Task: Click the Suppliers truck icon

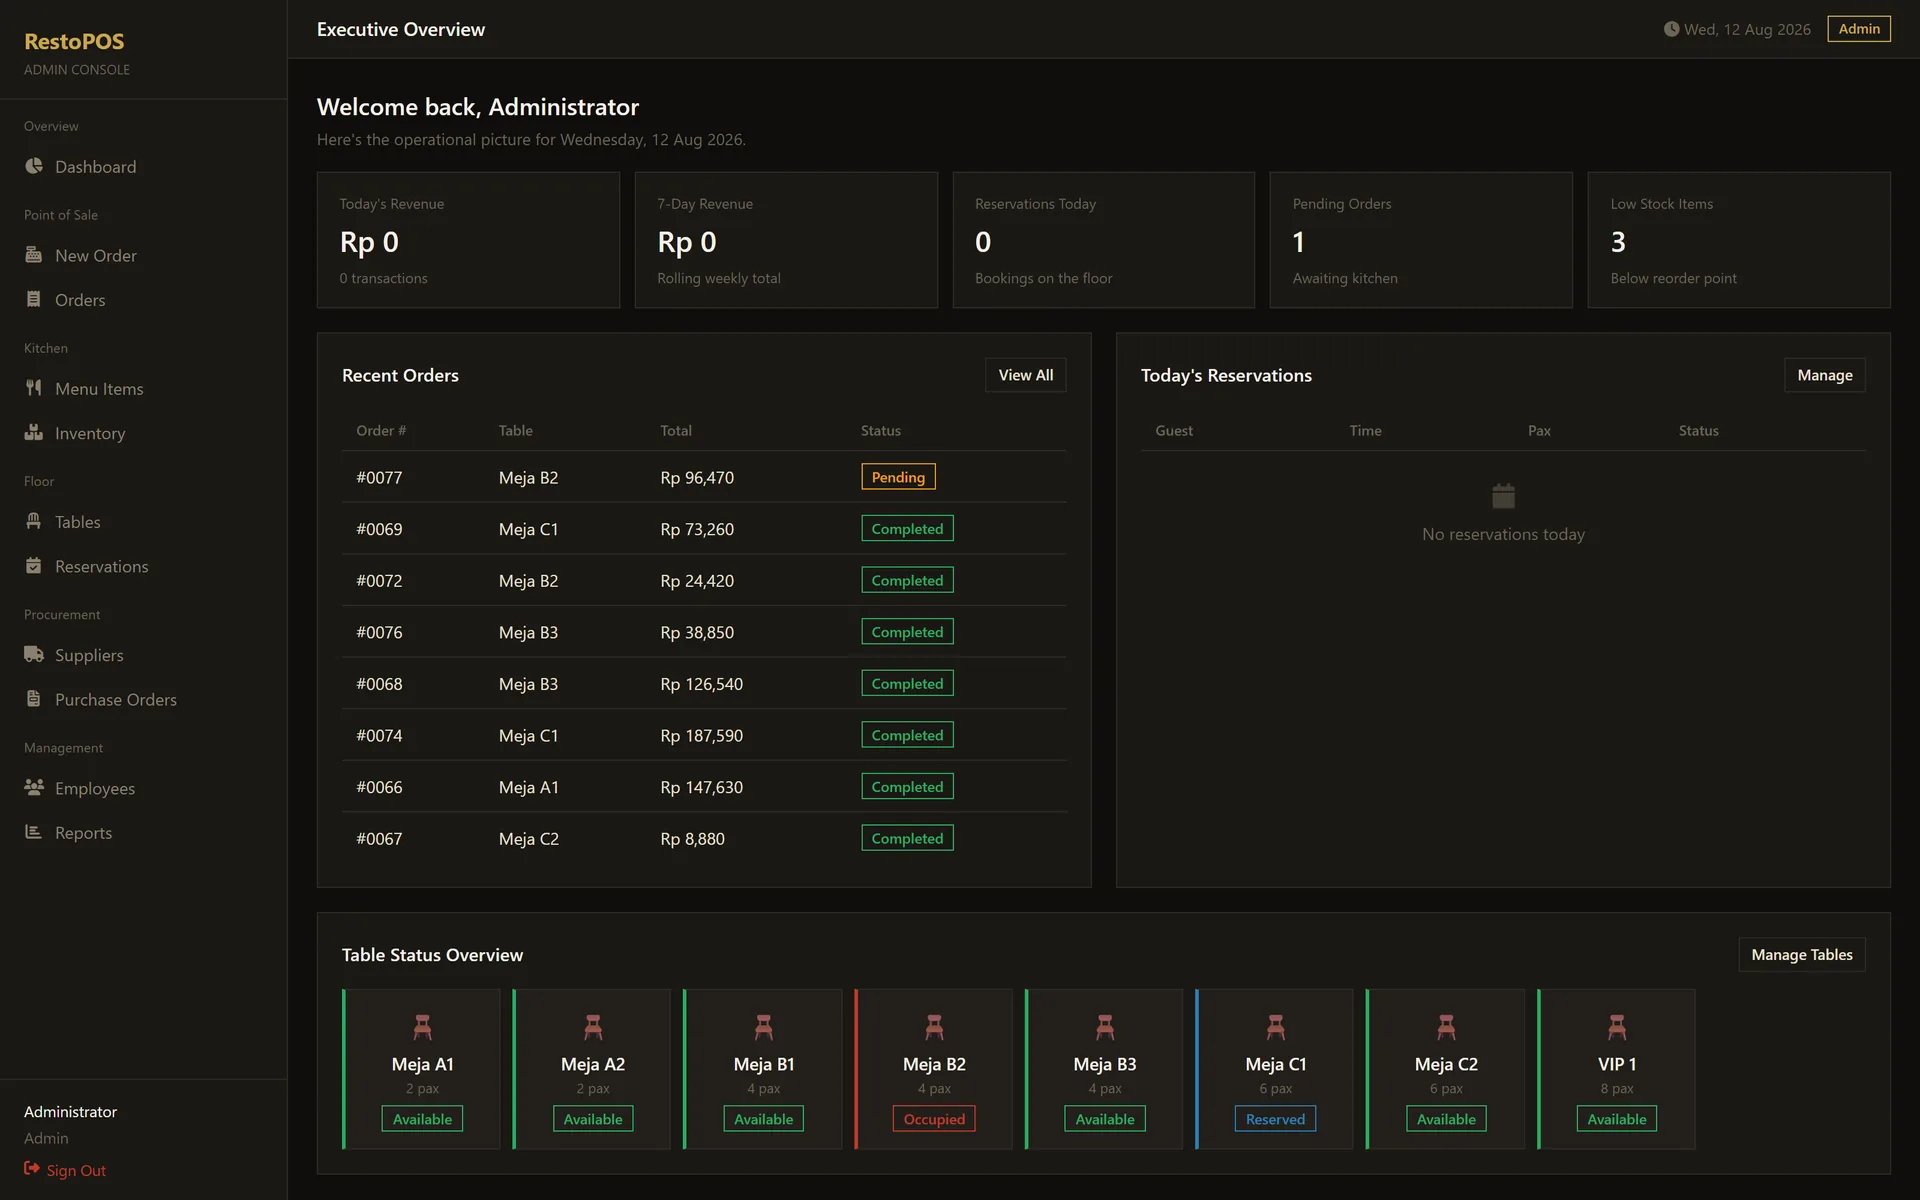Action: click(34, 654)
